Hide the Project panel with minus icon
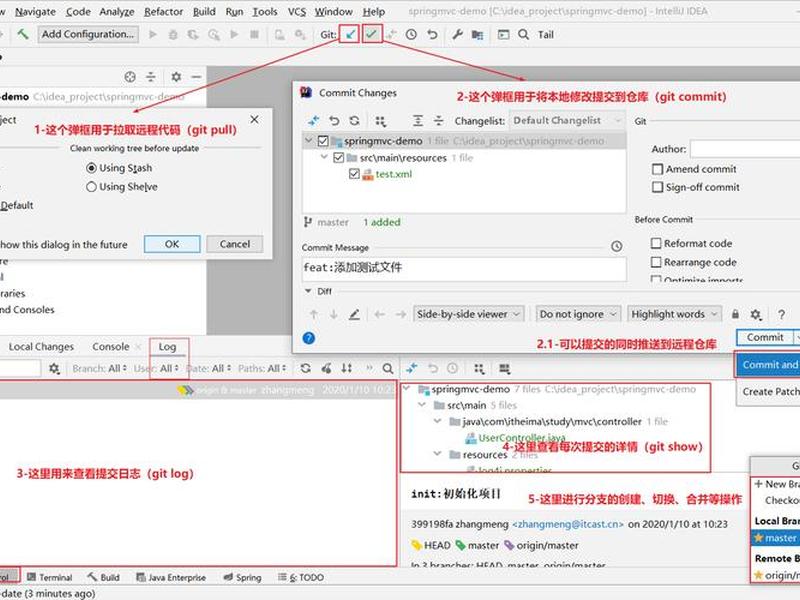Viewport: 800px width, 600px height. pos(196,77)
